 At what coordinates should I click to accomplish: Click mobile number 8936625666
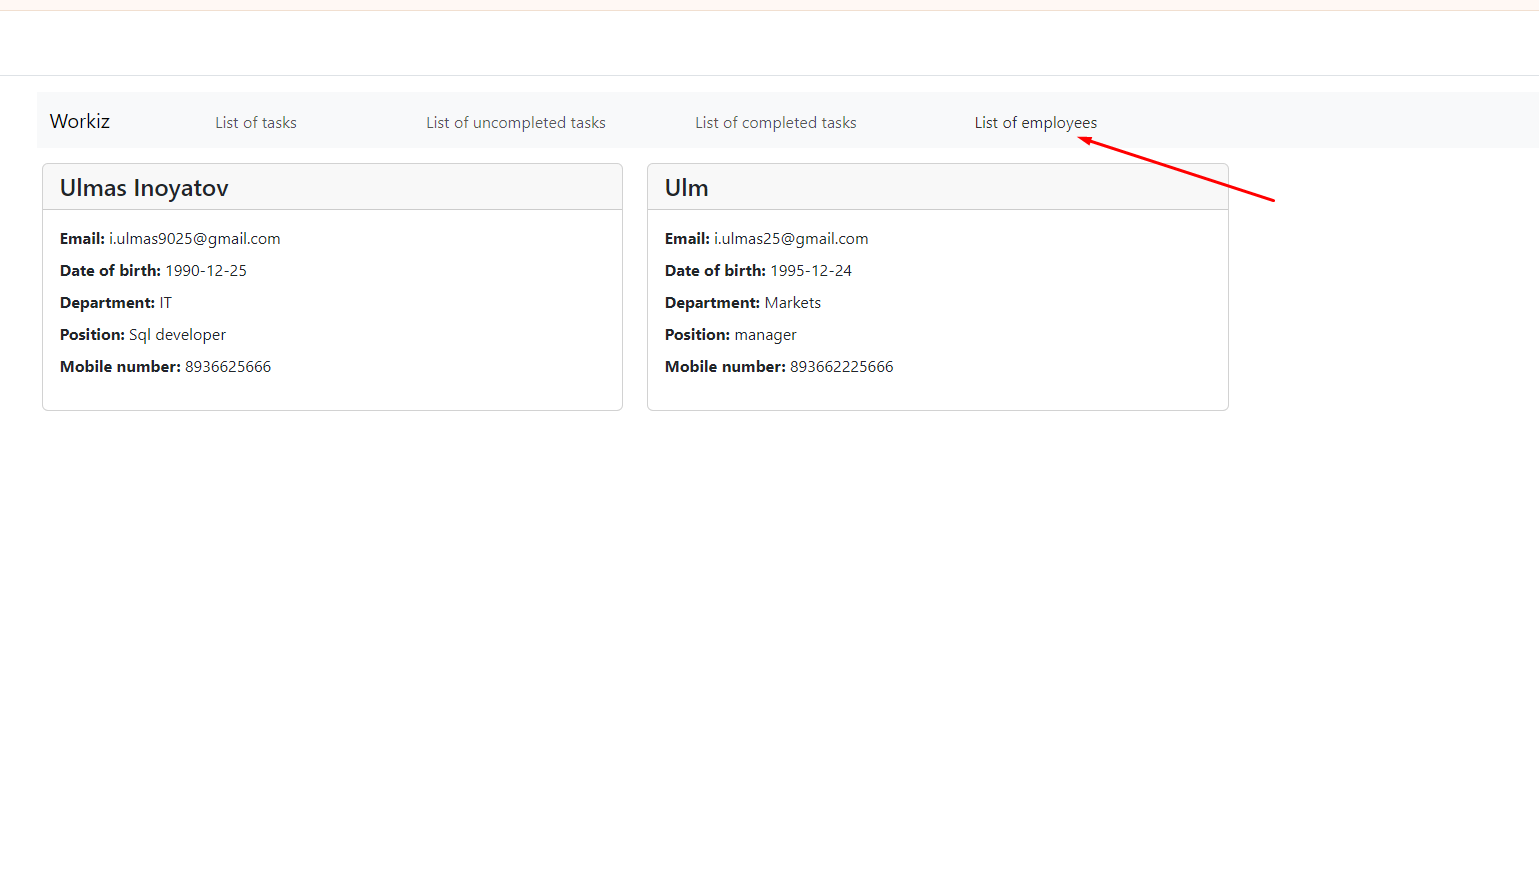pyautogui.click(x=228, y=367)
